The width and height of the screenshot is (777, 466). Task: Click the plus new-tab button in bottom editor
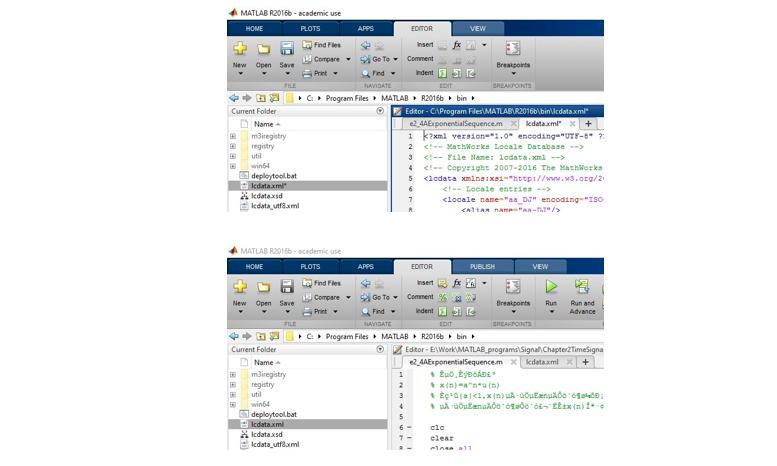pyautogui.click(x=585, y=362)
